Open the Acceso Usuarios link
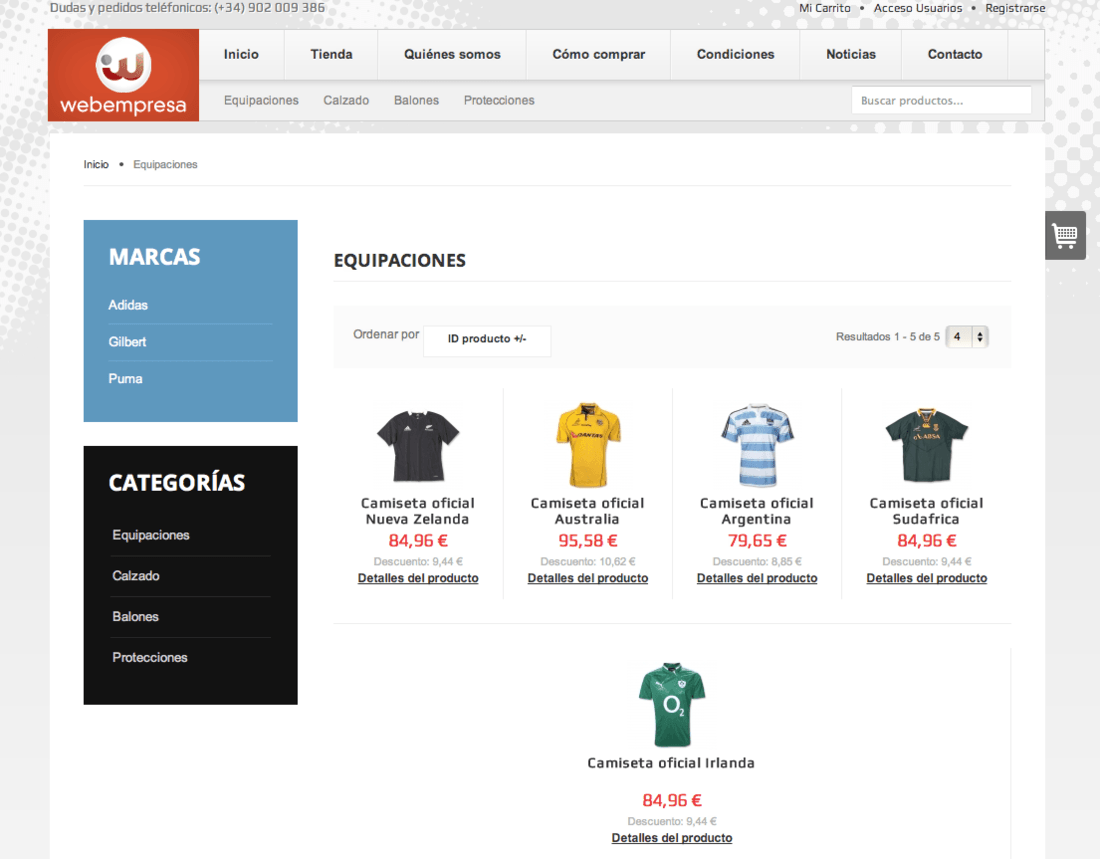This screenshot has width=1100, height=859. [x=918, y=8]
